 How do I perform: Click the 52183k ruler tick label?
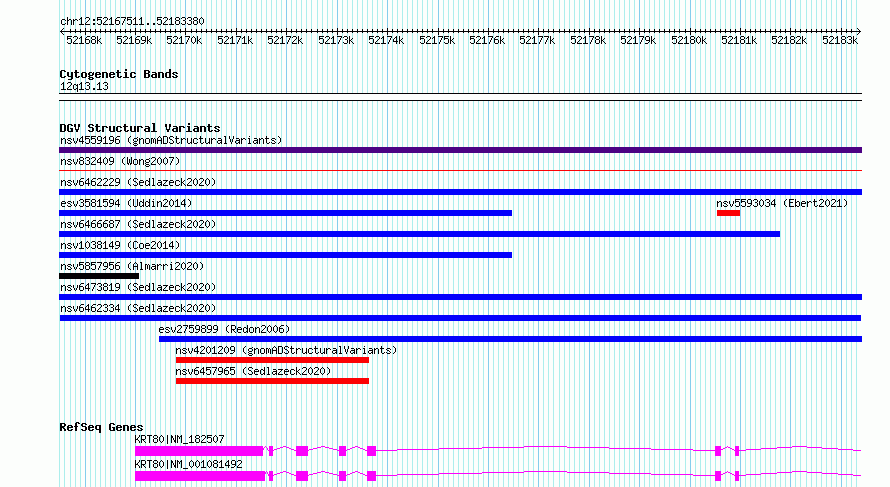pos(840,40)
